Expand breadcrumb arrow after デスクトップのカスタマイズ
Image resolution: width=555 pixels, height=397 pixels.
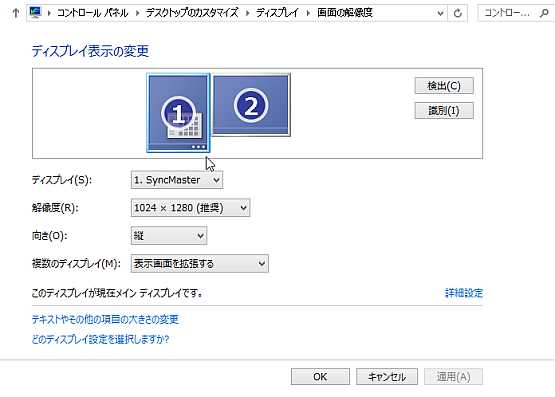[x=247, y=13]
